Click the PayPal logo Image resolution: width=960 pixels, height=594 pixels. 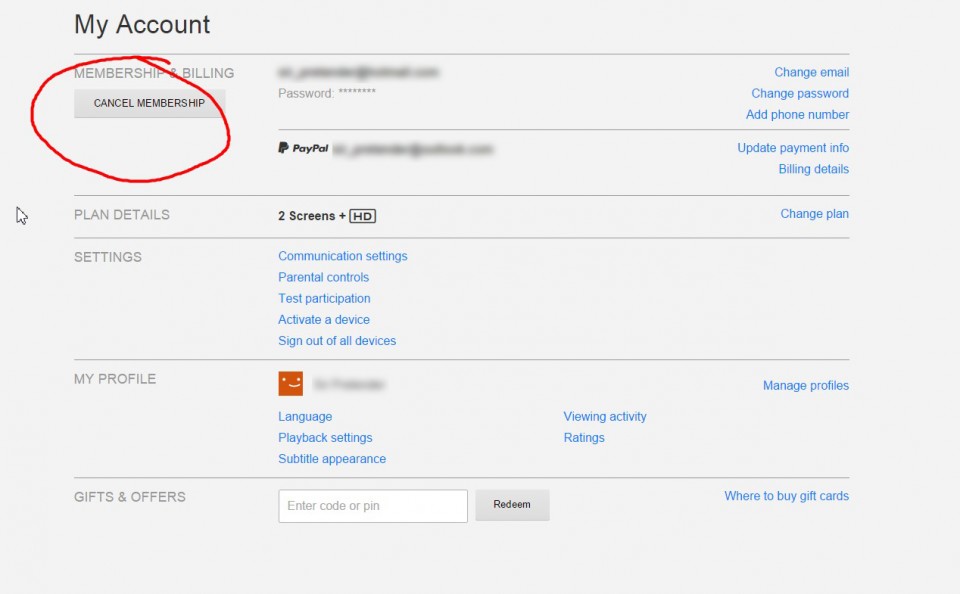303,148
